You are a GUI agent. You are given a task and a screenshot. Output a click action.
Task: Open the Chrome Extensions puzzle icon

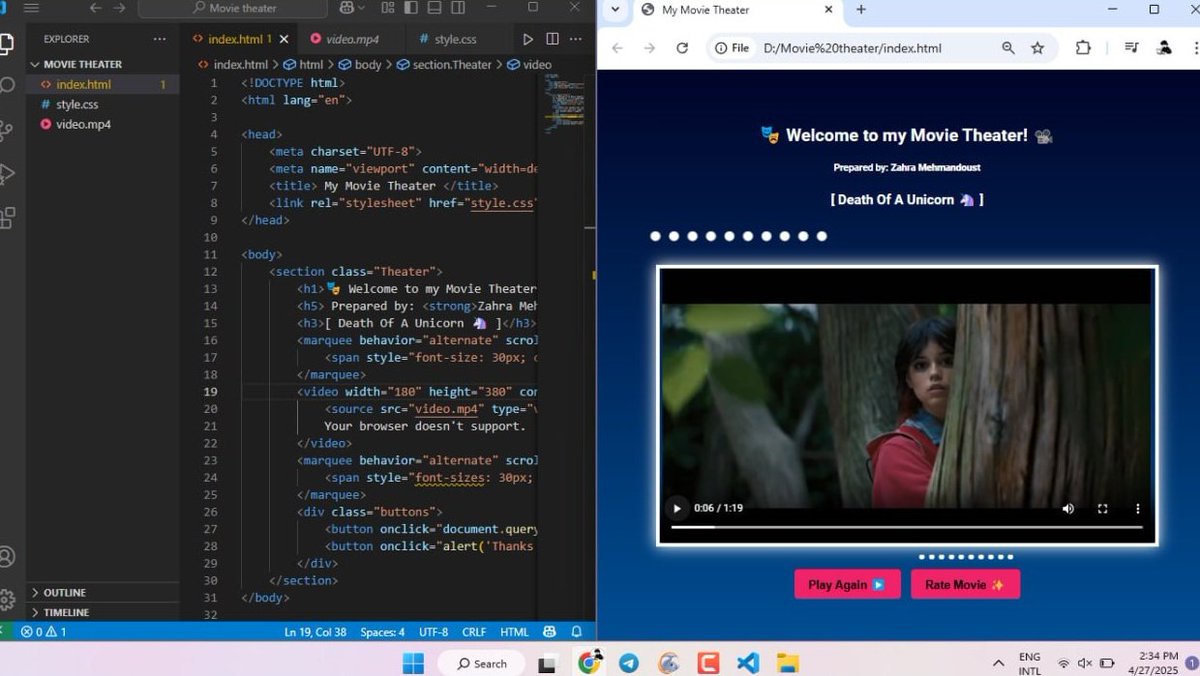pyautogui.click(x=1083, y=48)
